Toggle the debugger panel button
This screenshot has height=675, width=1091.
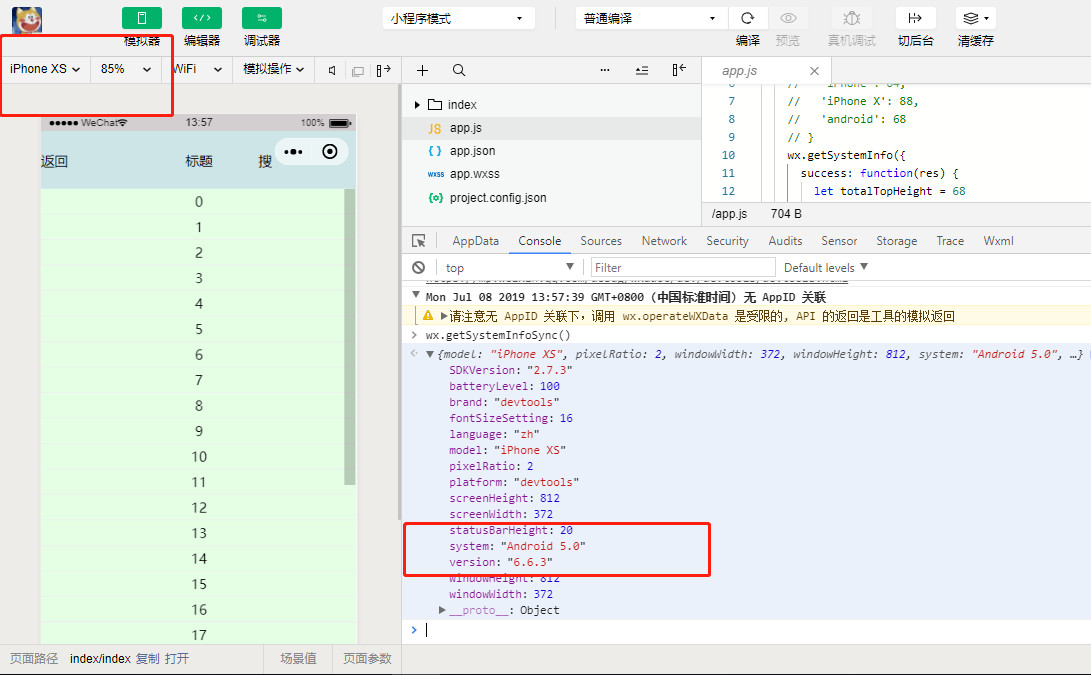click(x=261, y=18)
